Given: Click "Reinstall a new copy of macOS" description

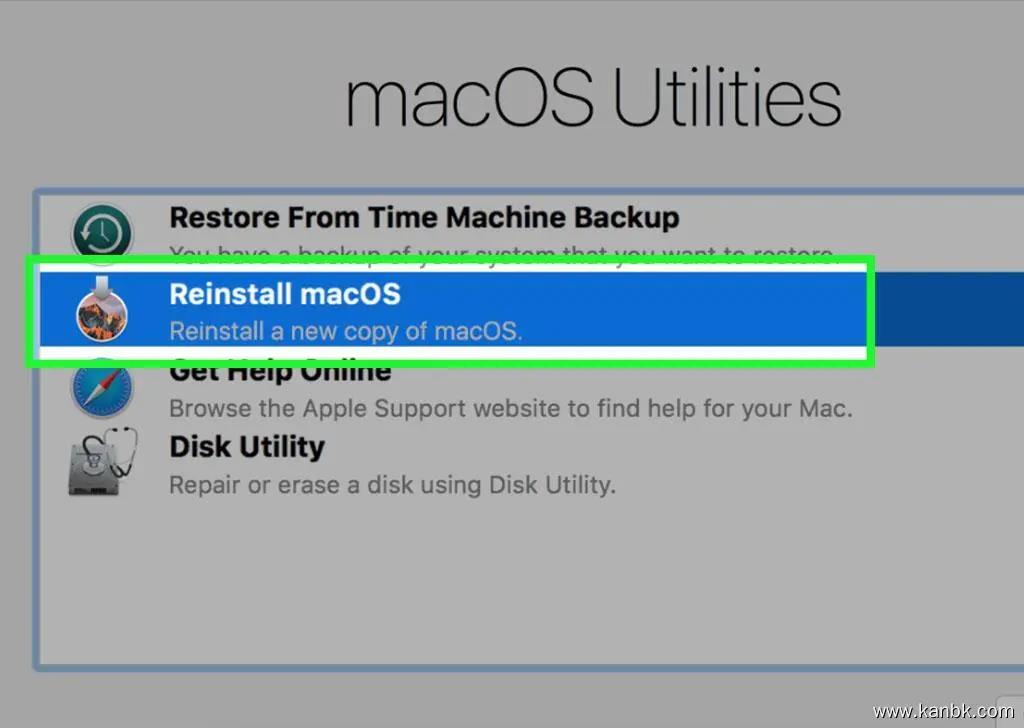Looking at the screenshot, I should 345,330.
